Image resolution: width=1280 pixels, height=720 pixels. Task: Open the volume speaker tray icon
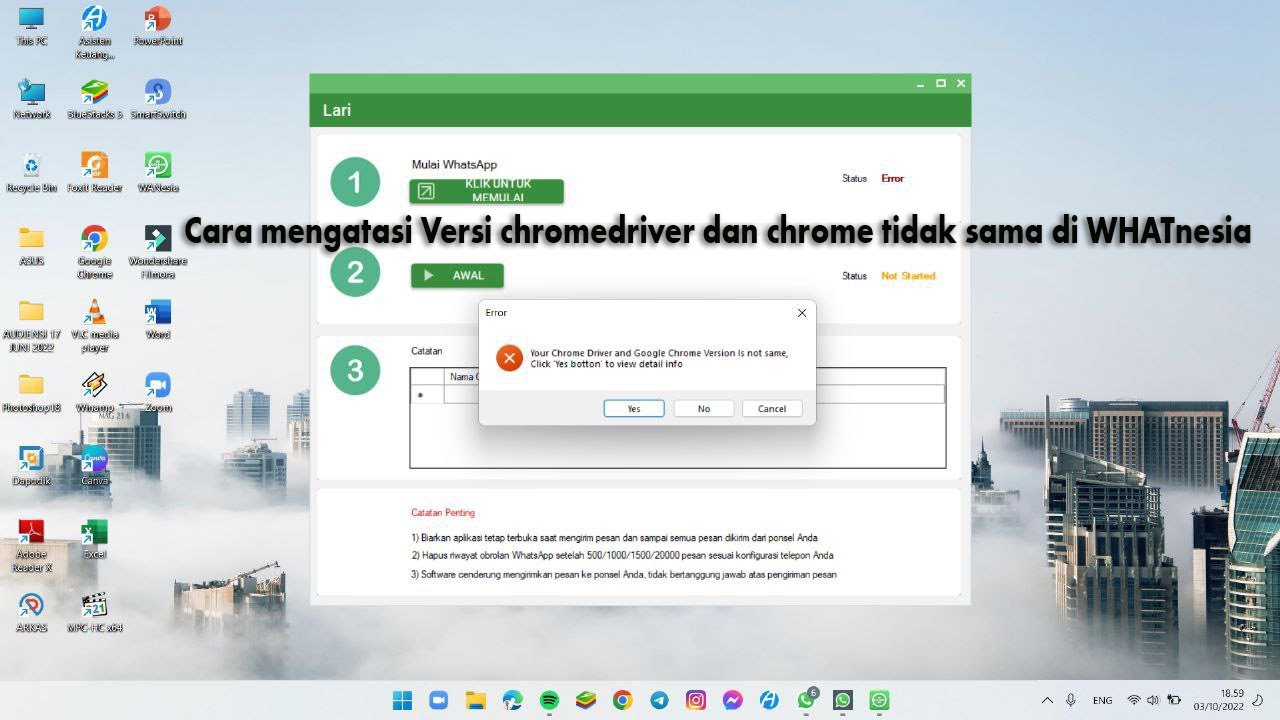(1153, 700)
